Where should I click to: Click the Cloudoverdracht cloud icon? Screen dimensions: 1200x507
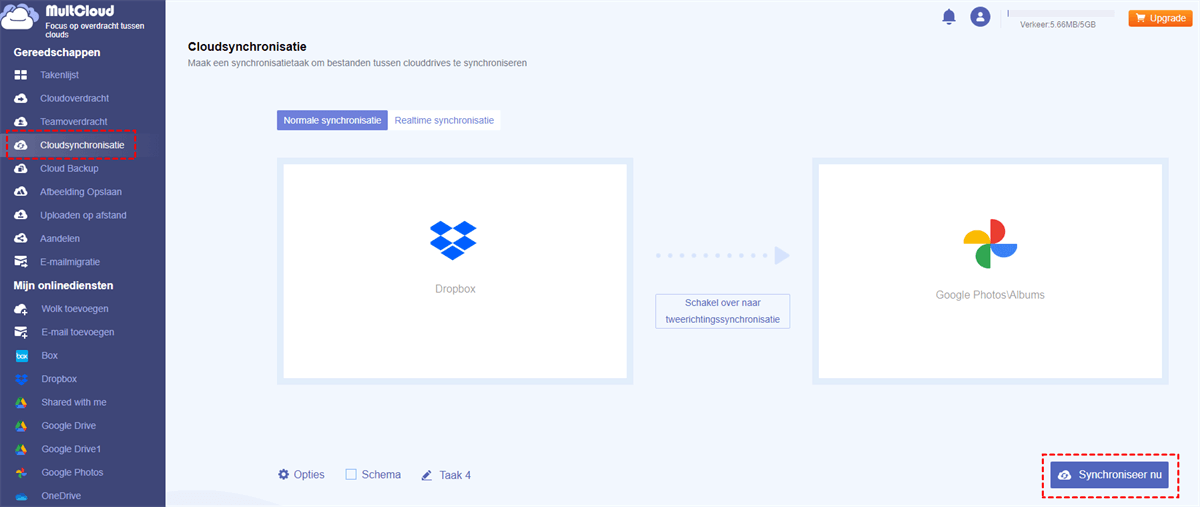21,98
